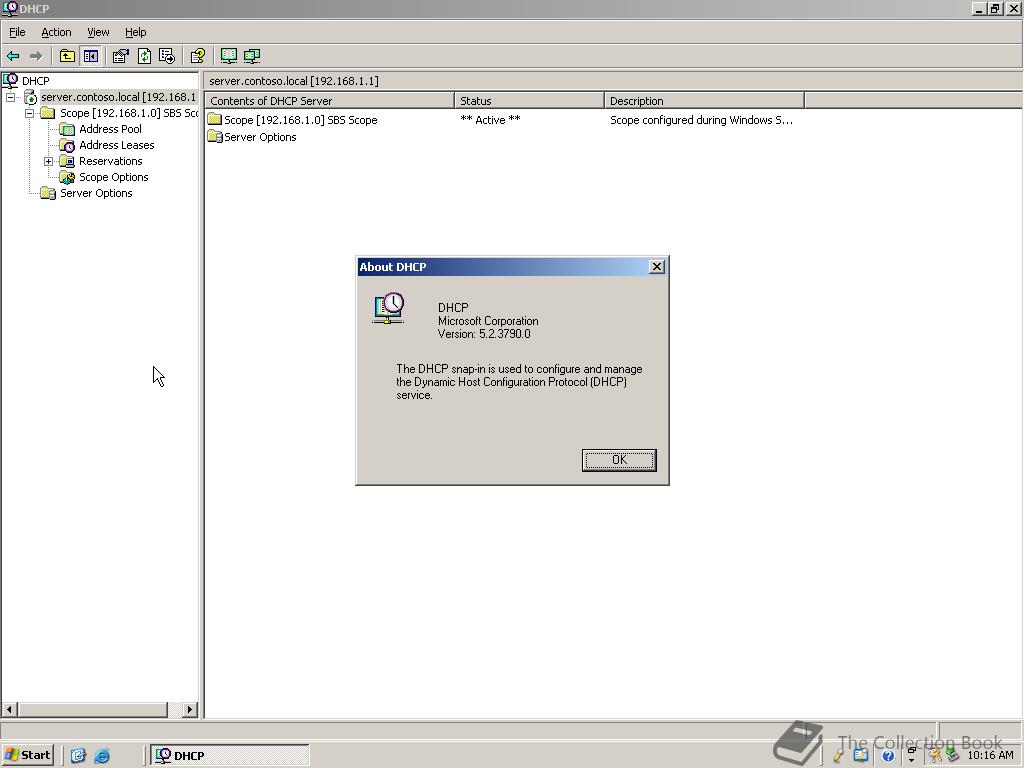Click tree pane scrollbar right arrow
The width and height of the screenshot is (1024, 768).
[x=190, y=709]
